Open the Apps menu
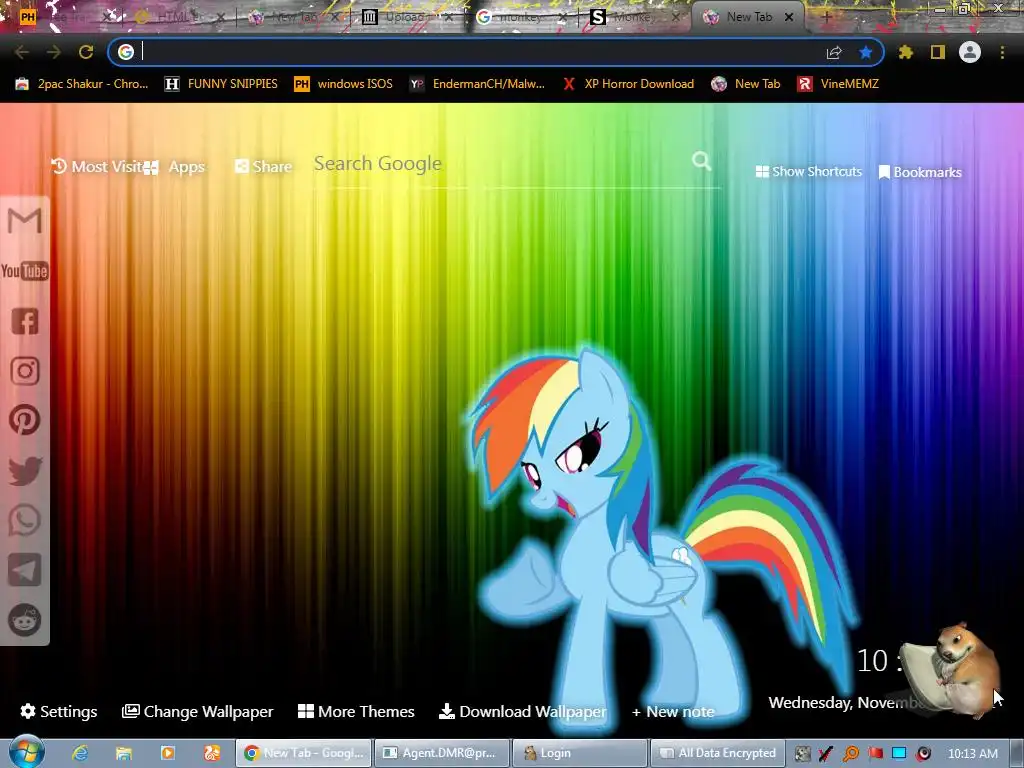 (174, 167)
